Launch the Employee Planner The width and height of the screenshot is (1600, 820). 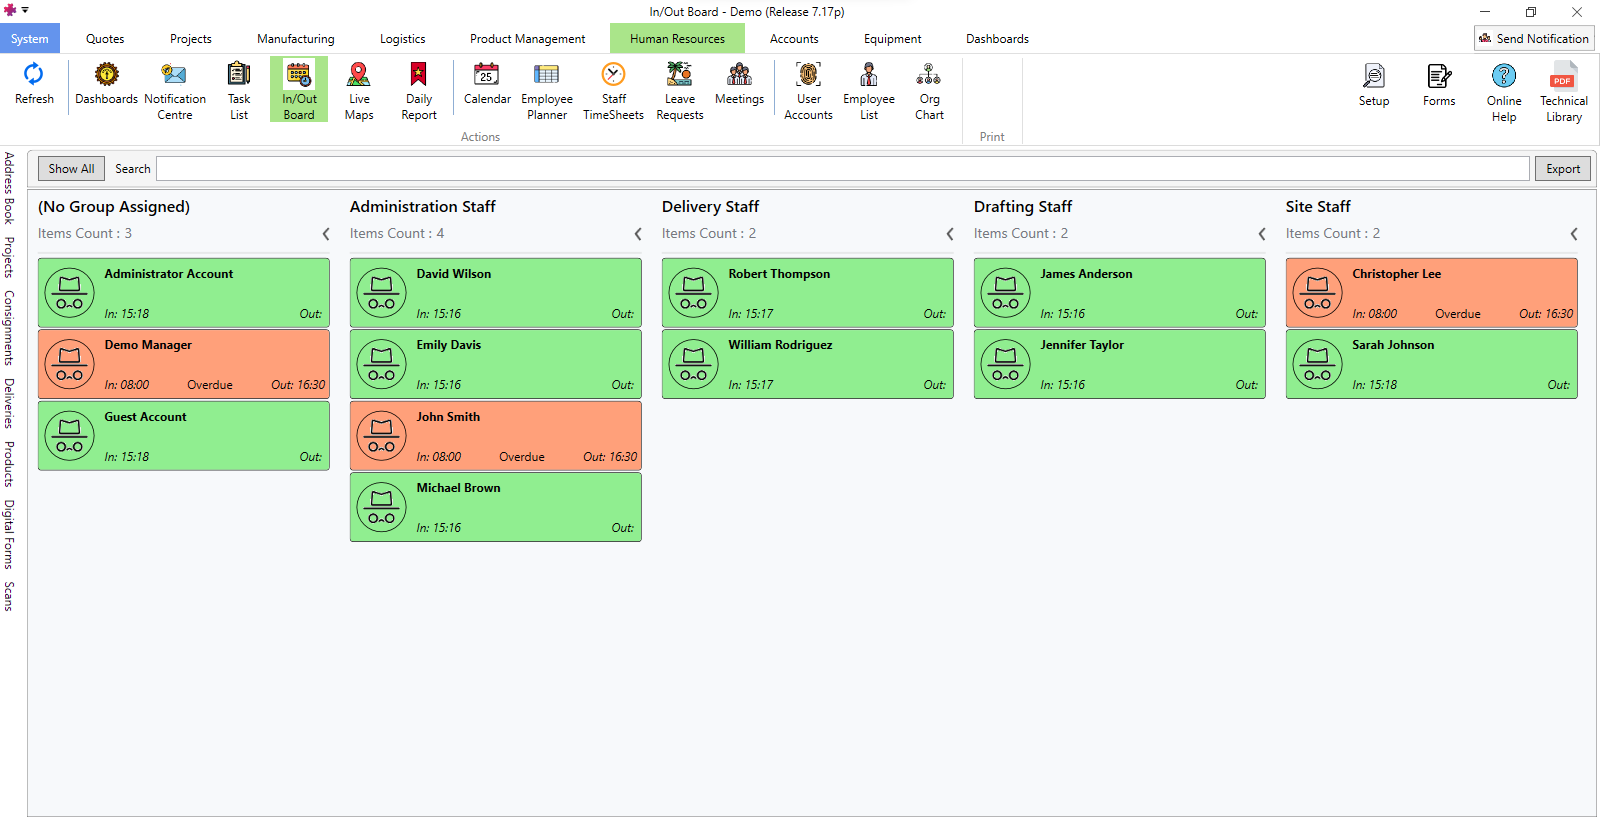(547, 91)
